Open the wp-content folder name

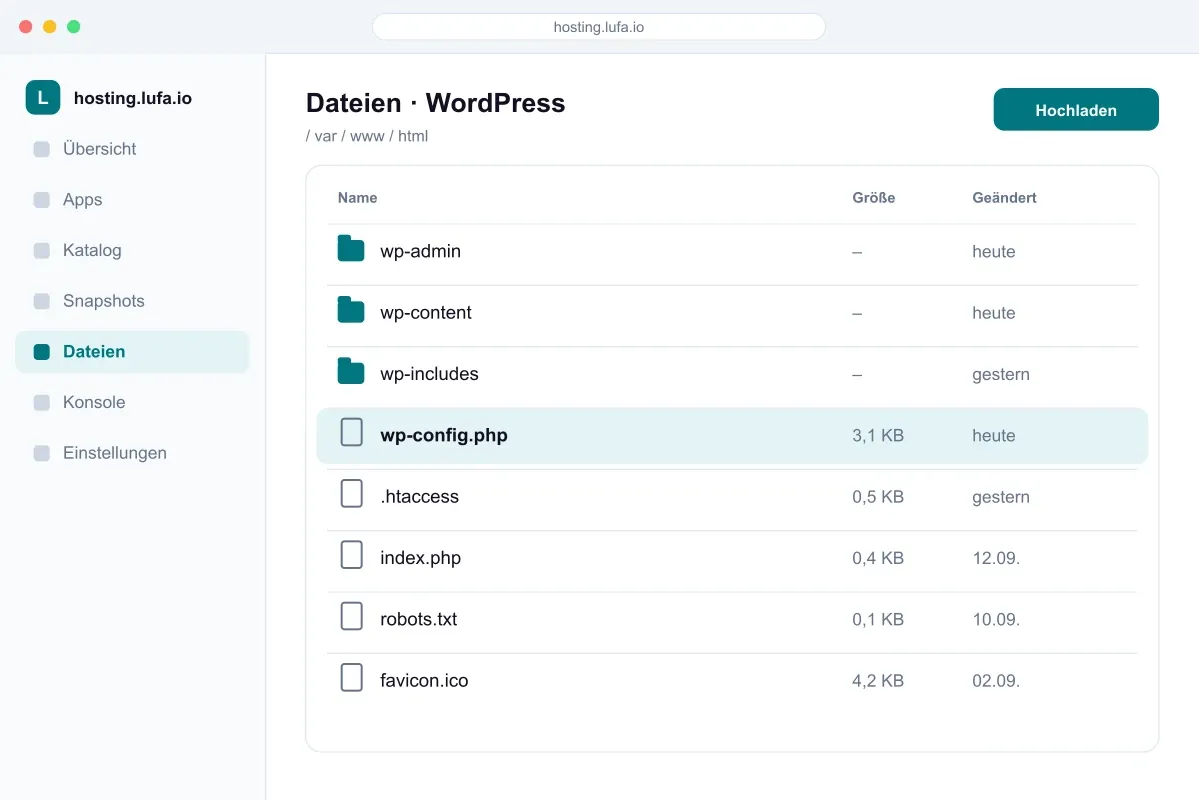tap(426, 312)
